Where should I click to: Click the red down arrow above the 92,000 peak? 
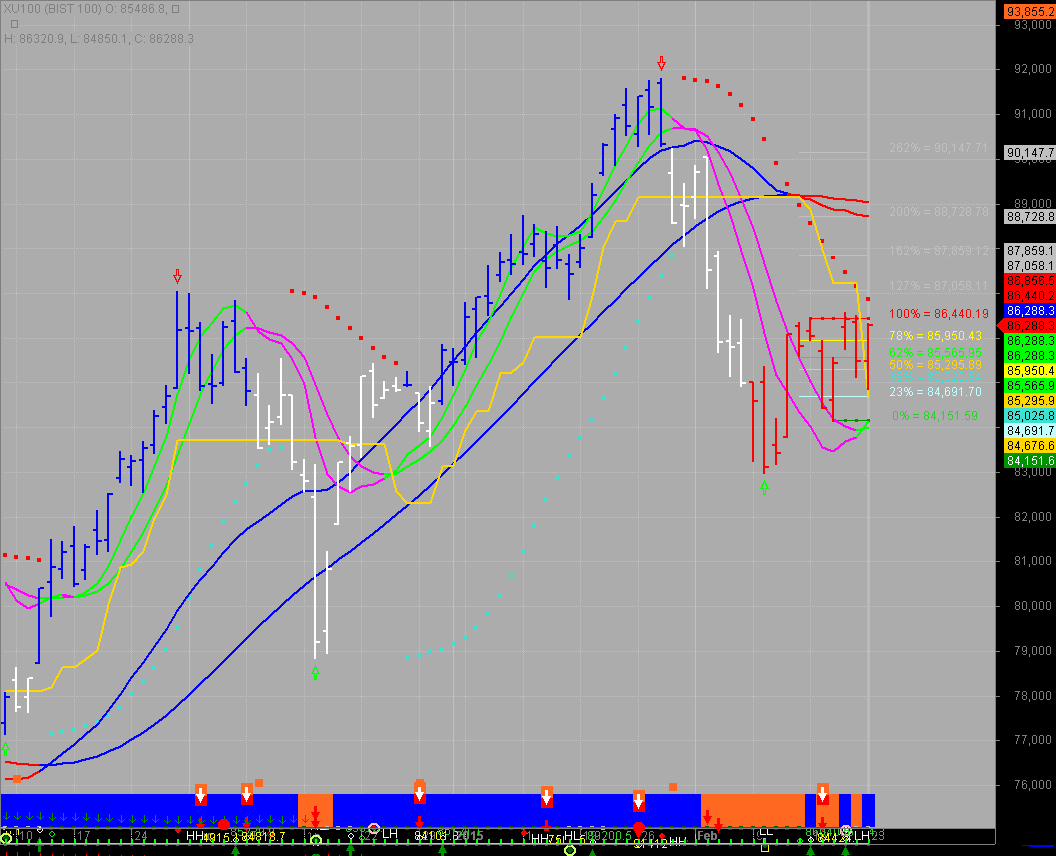pyautogui.click(x=661, y=63)
